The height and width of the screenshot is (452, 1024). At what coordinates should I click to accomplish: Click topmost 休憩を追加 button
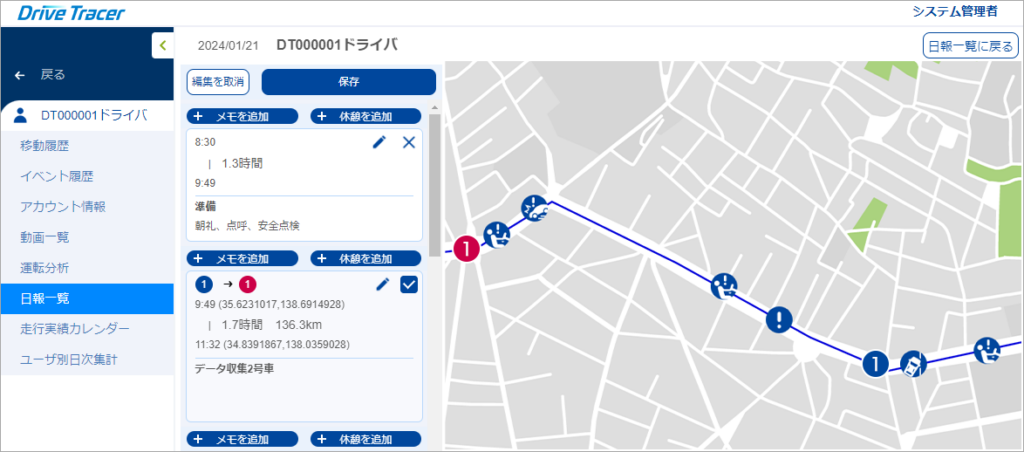coord(366,116)
